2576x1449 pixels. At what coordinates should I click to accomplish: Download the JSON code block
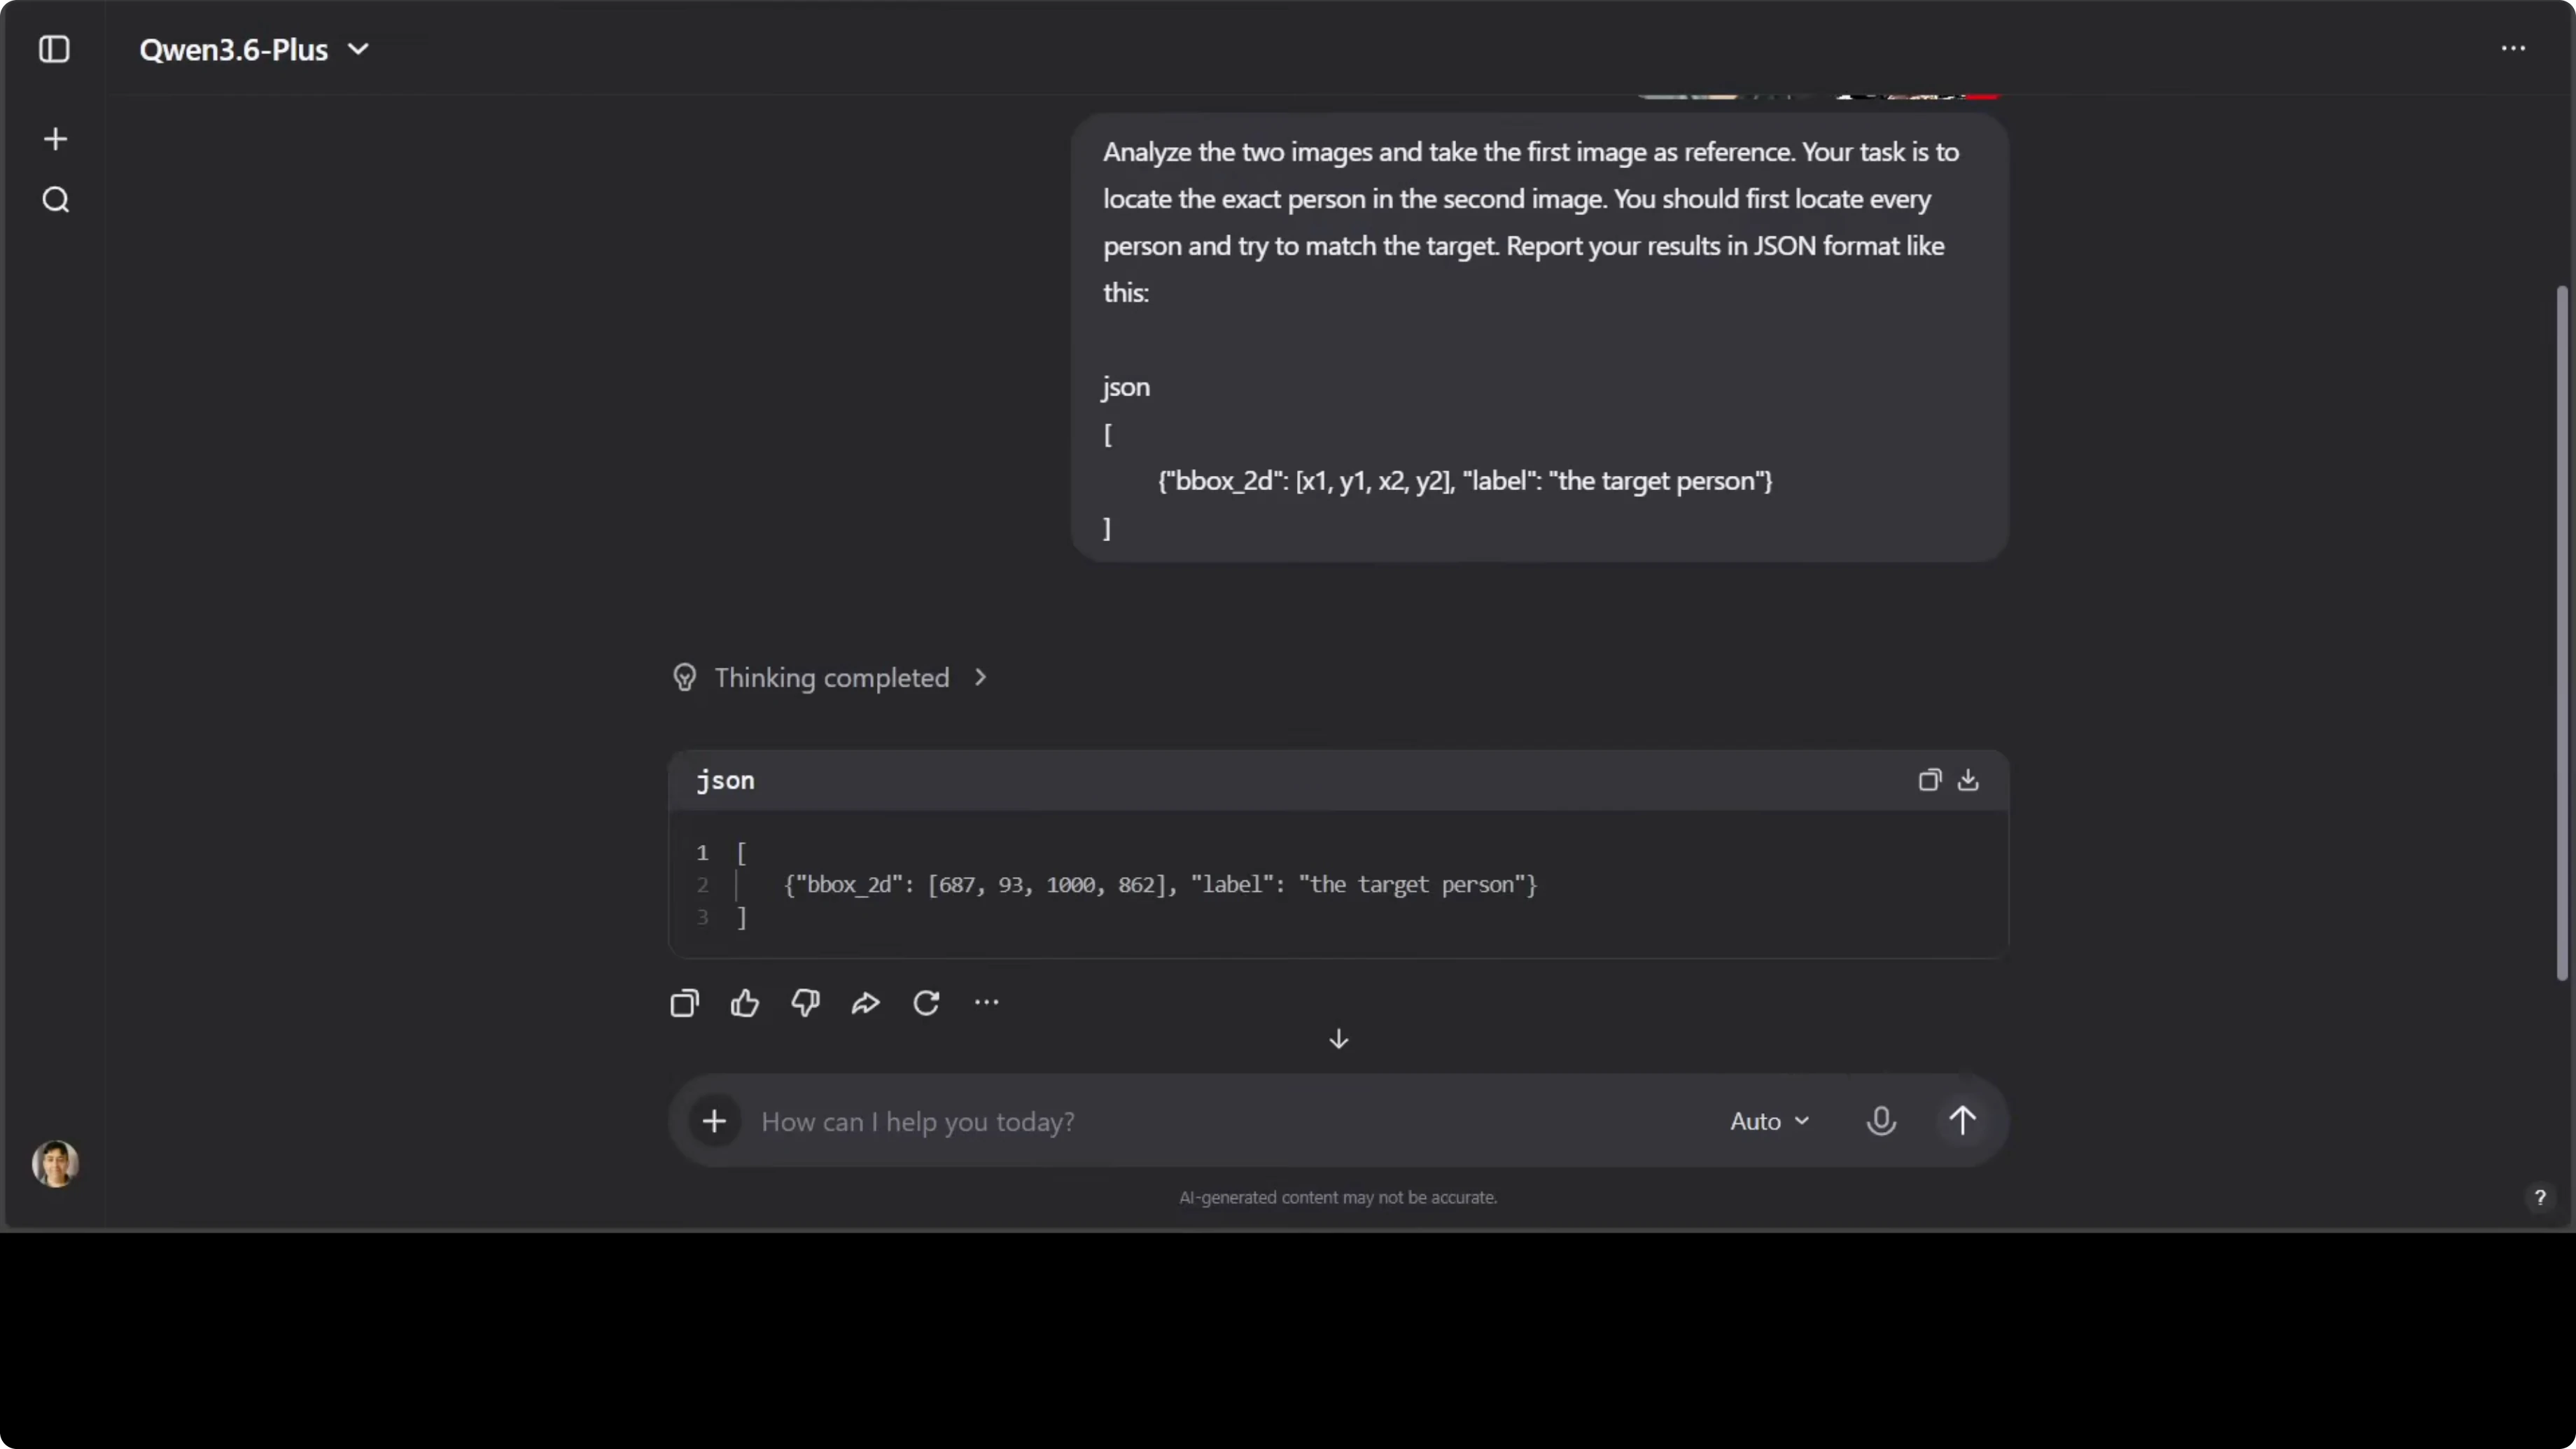pyautogui.click(x=1968, y=780)
